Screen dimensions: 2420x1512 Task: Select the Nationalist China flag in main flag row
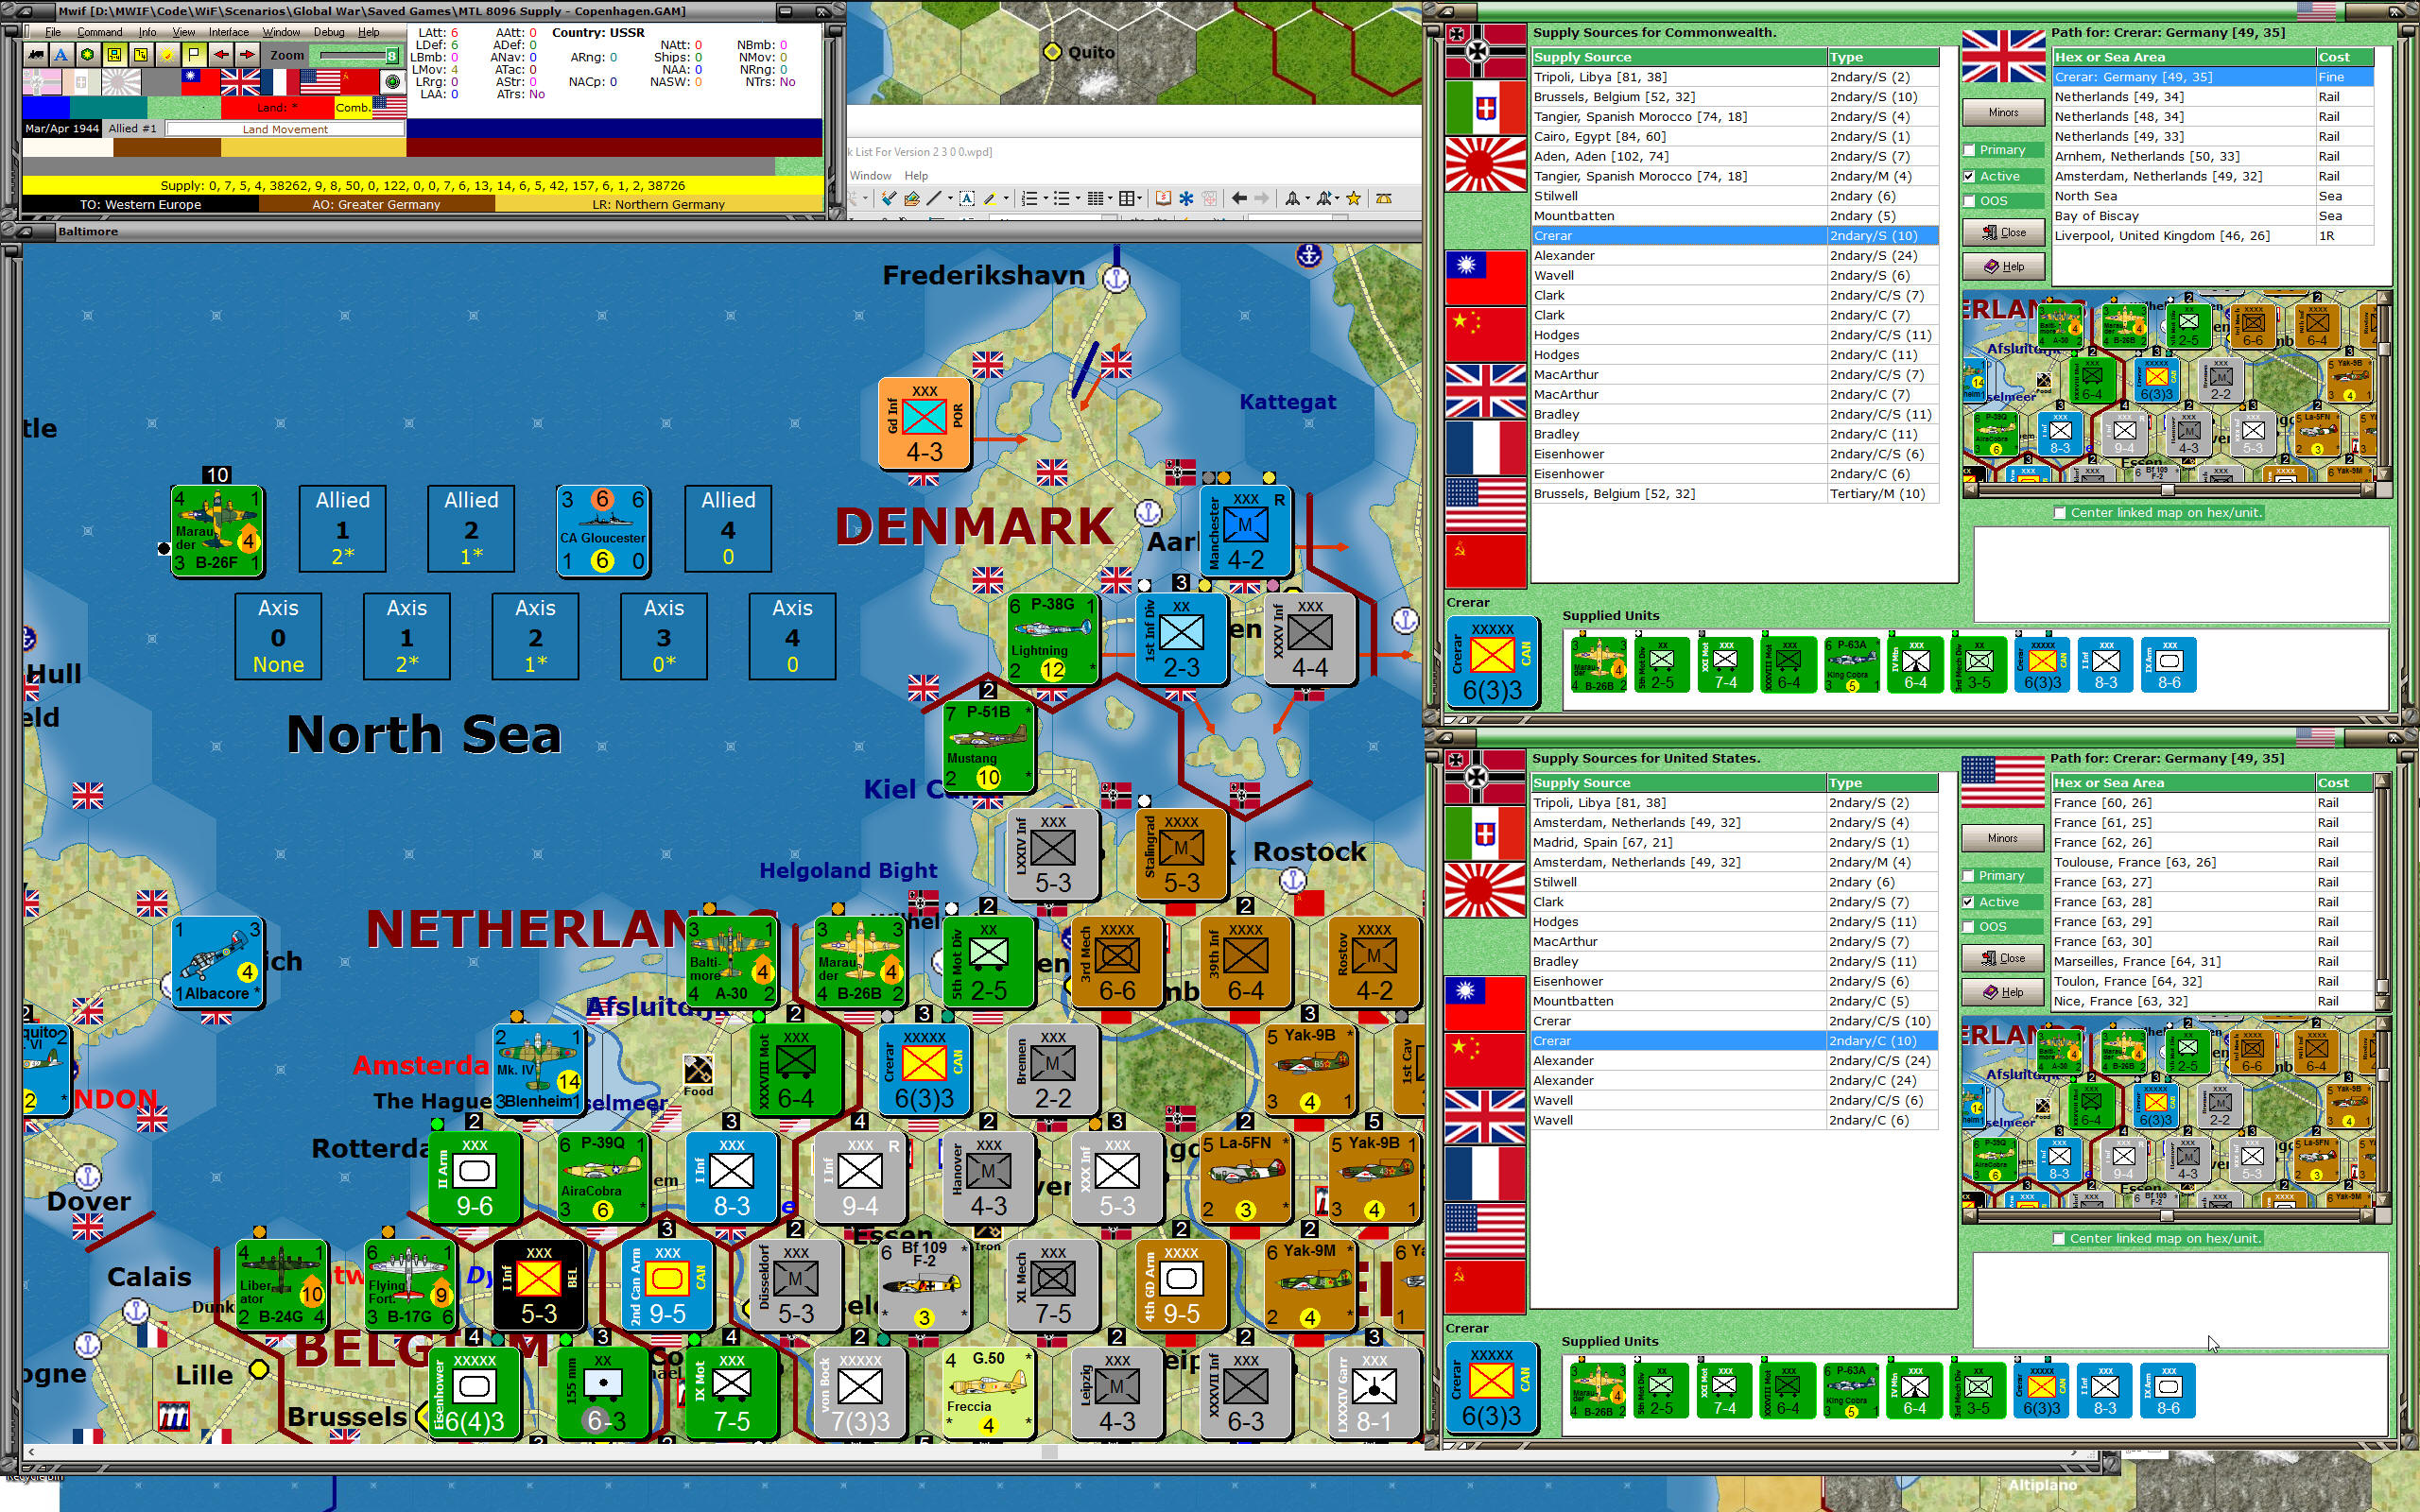(201, 82)
